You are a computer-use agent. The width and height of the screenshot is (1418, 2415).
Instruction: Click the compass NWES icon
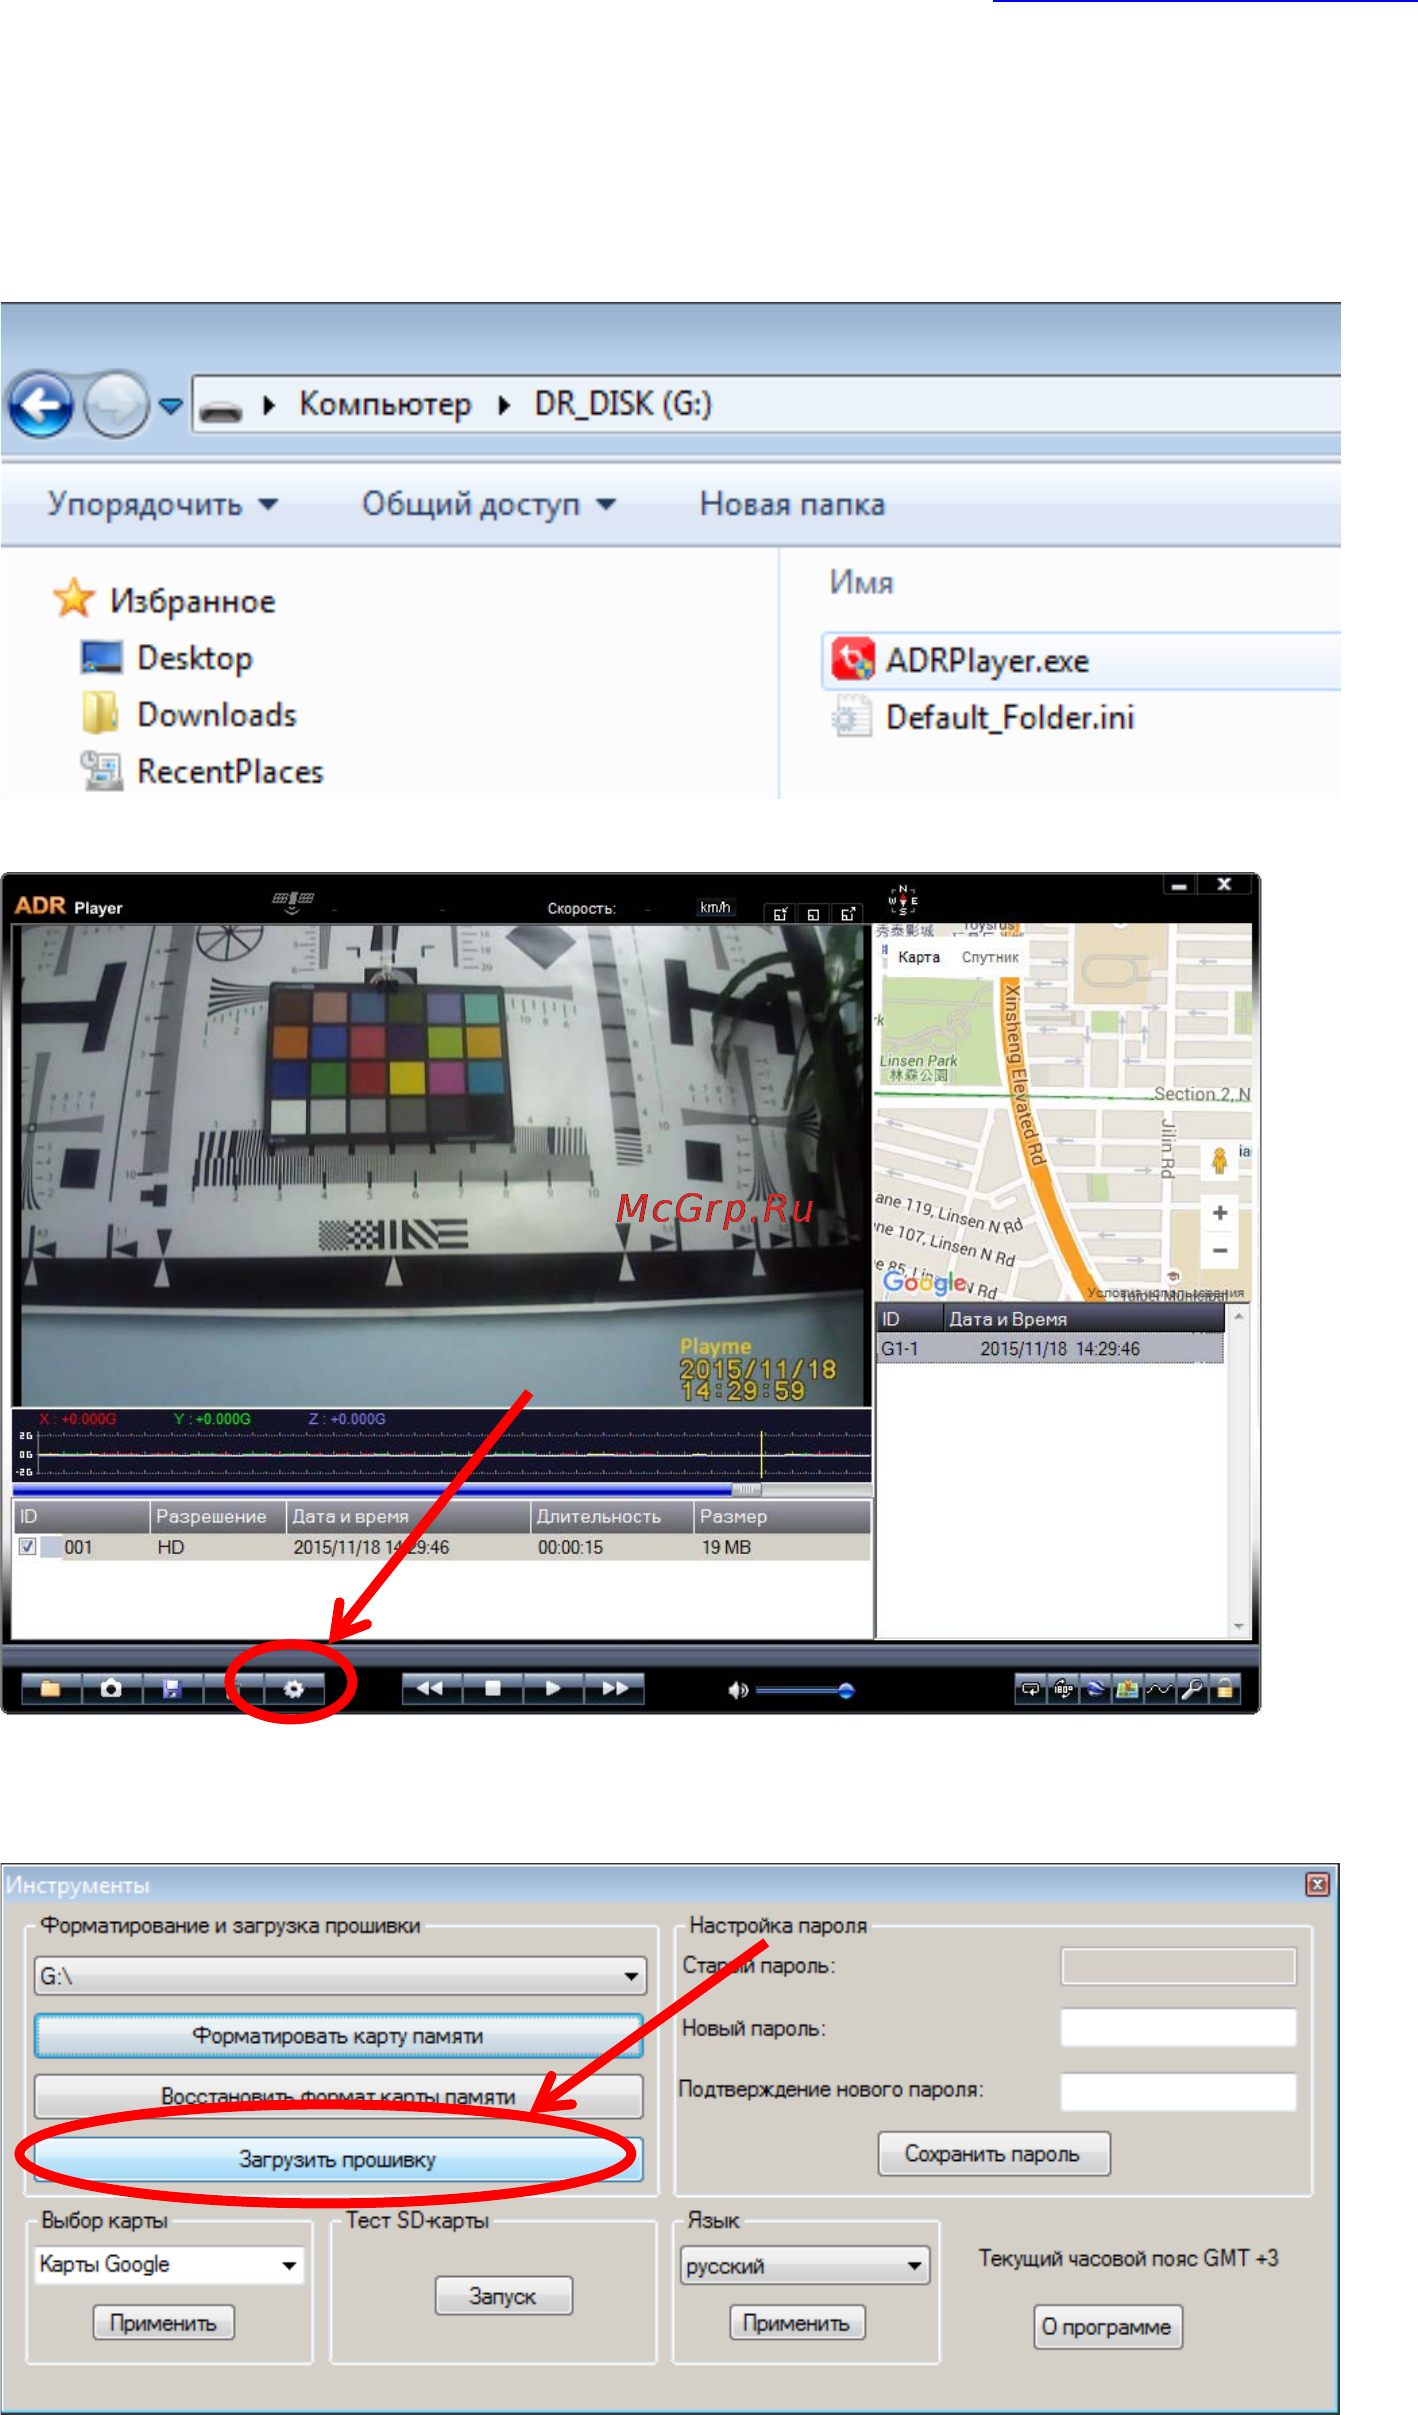(902, 900)
